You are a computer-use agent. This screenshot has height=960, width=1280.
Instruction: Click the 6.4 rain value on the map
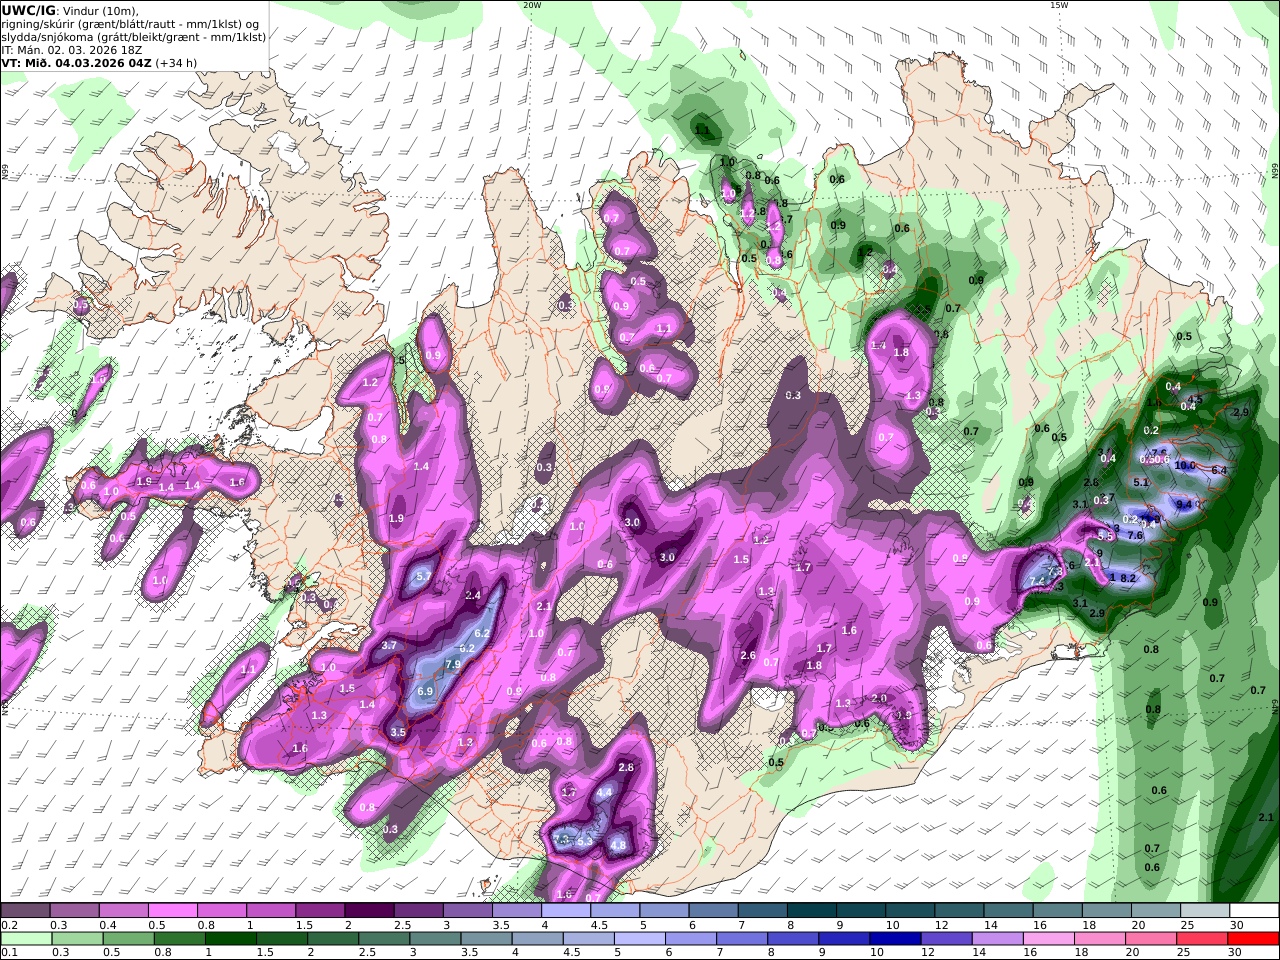[1219, 470]
